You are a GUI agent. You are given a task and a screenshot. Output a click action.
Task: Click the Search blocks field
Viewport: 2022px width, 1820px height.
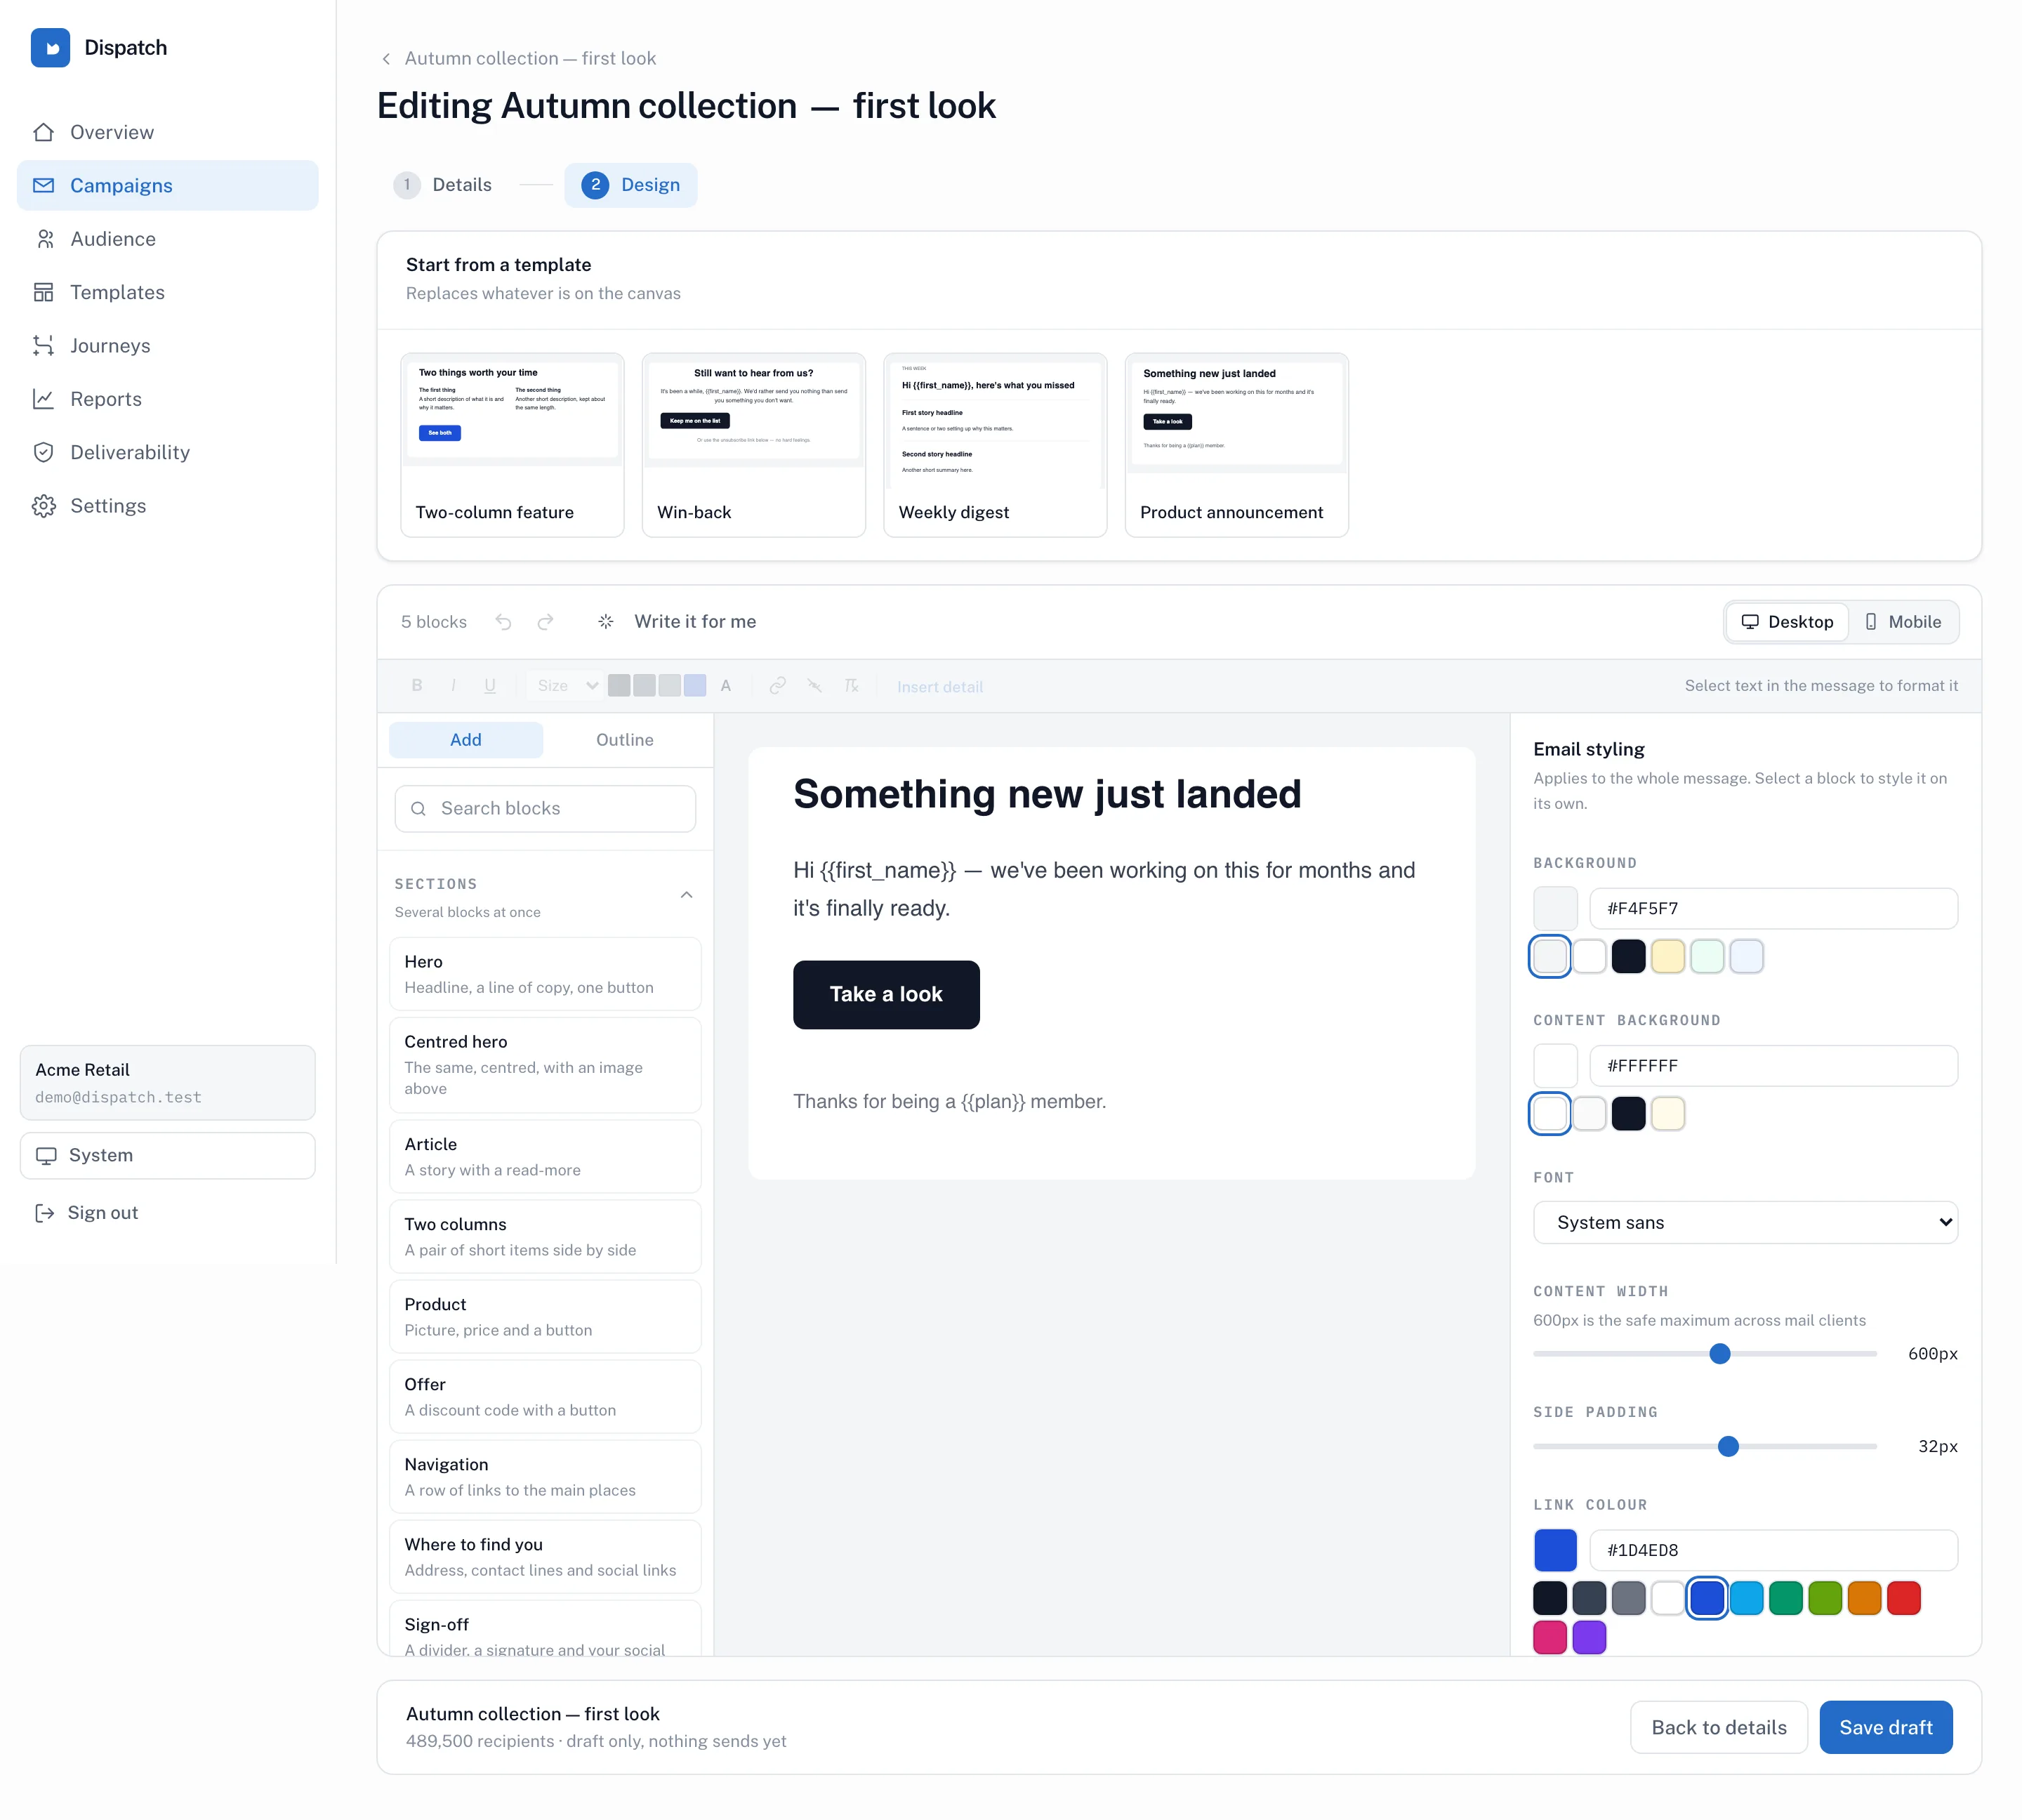(545, 808)
